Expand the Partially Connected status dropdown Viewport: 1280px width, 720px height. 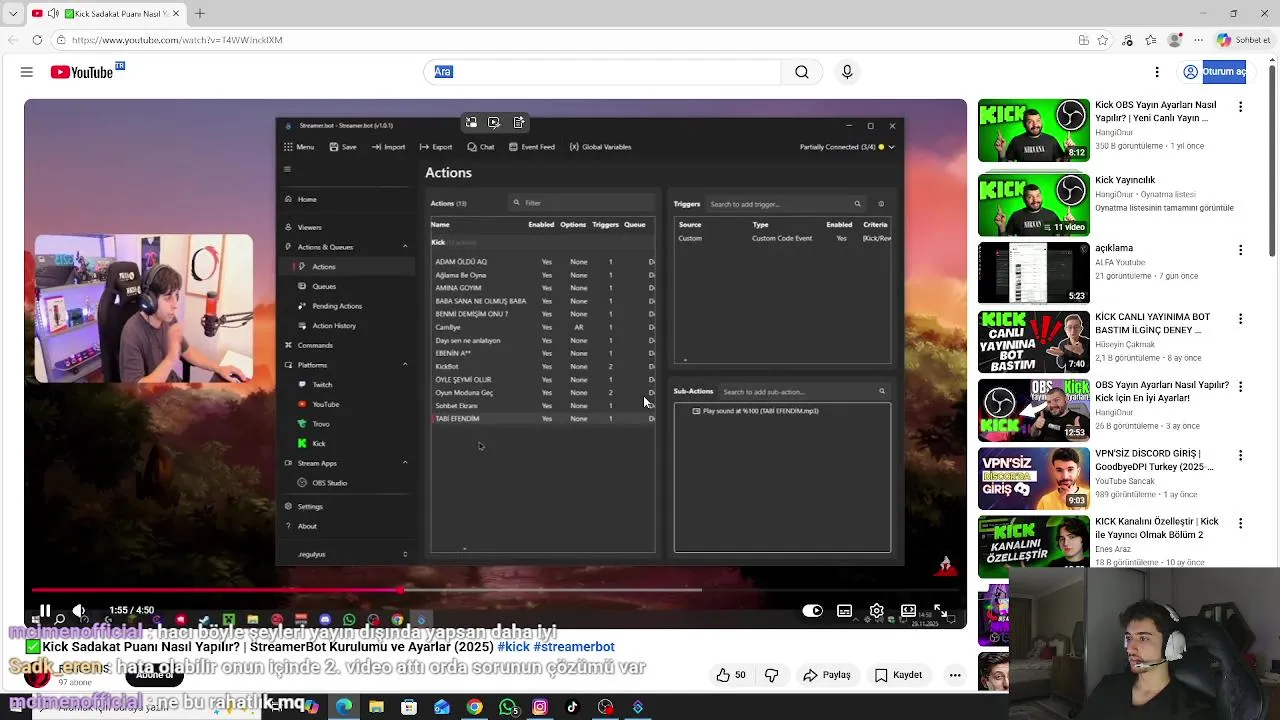(x=891, y=147)
